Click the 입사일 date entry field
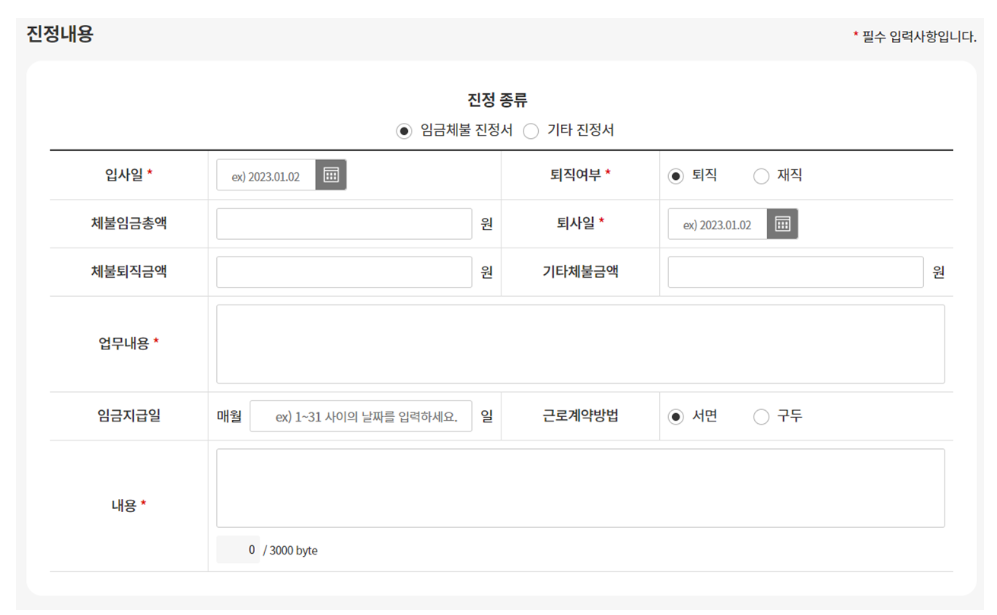 coord(266,175)
